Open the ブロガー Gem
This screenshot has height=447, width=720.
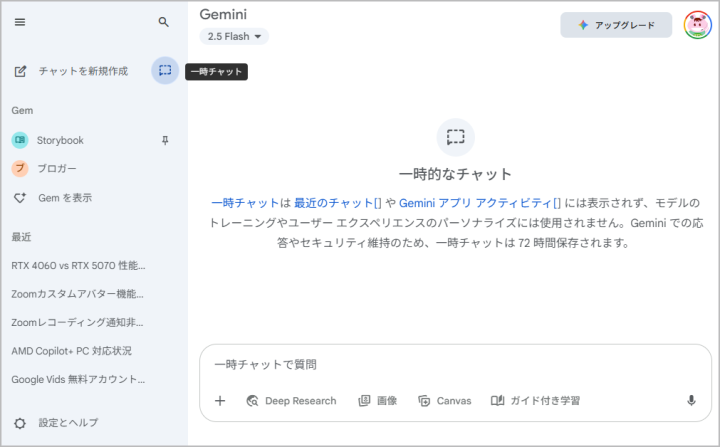pyautogui.click(x=57, y=169)
